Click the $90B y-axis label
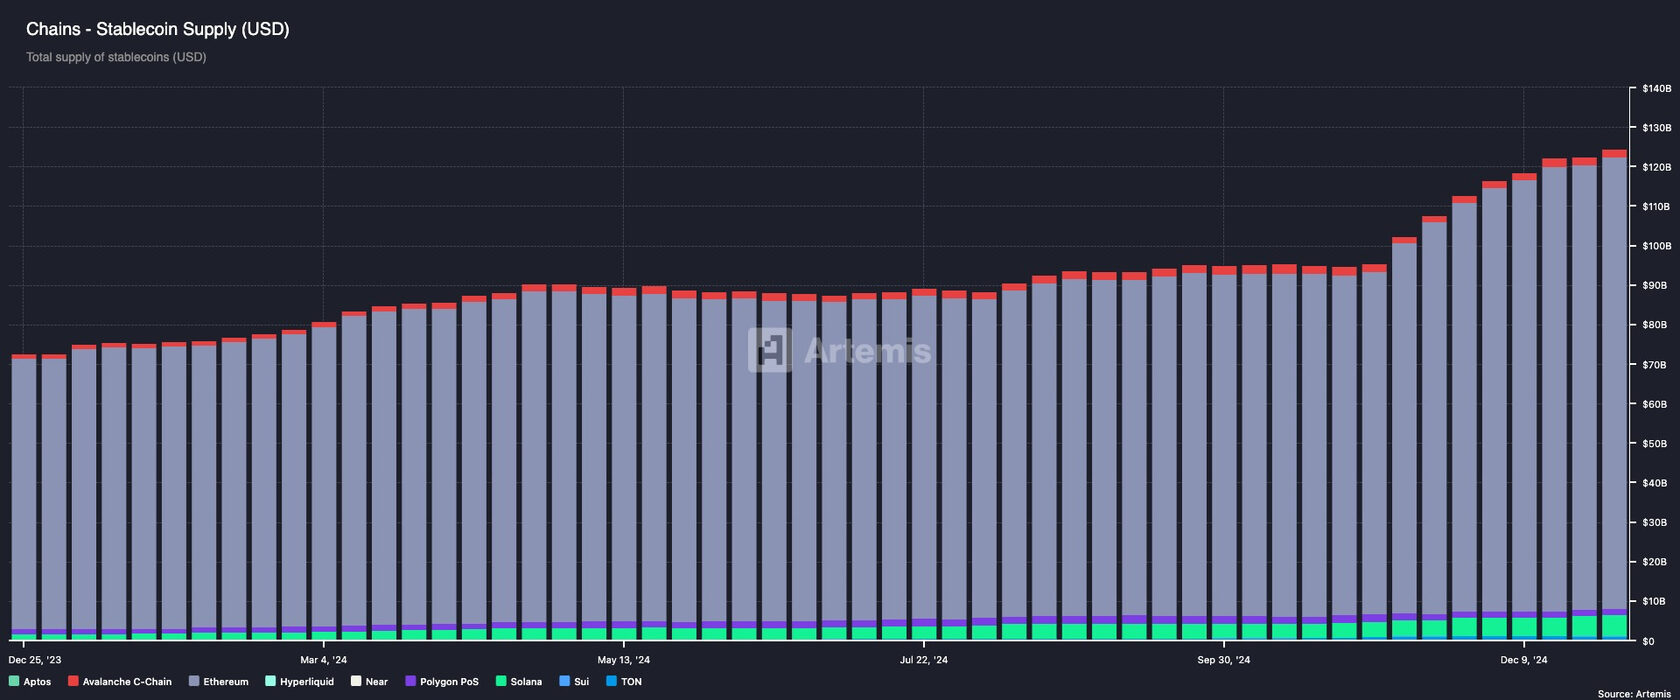 pyautogui.click(x=1654, y=286)
